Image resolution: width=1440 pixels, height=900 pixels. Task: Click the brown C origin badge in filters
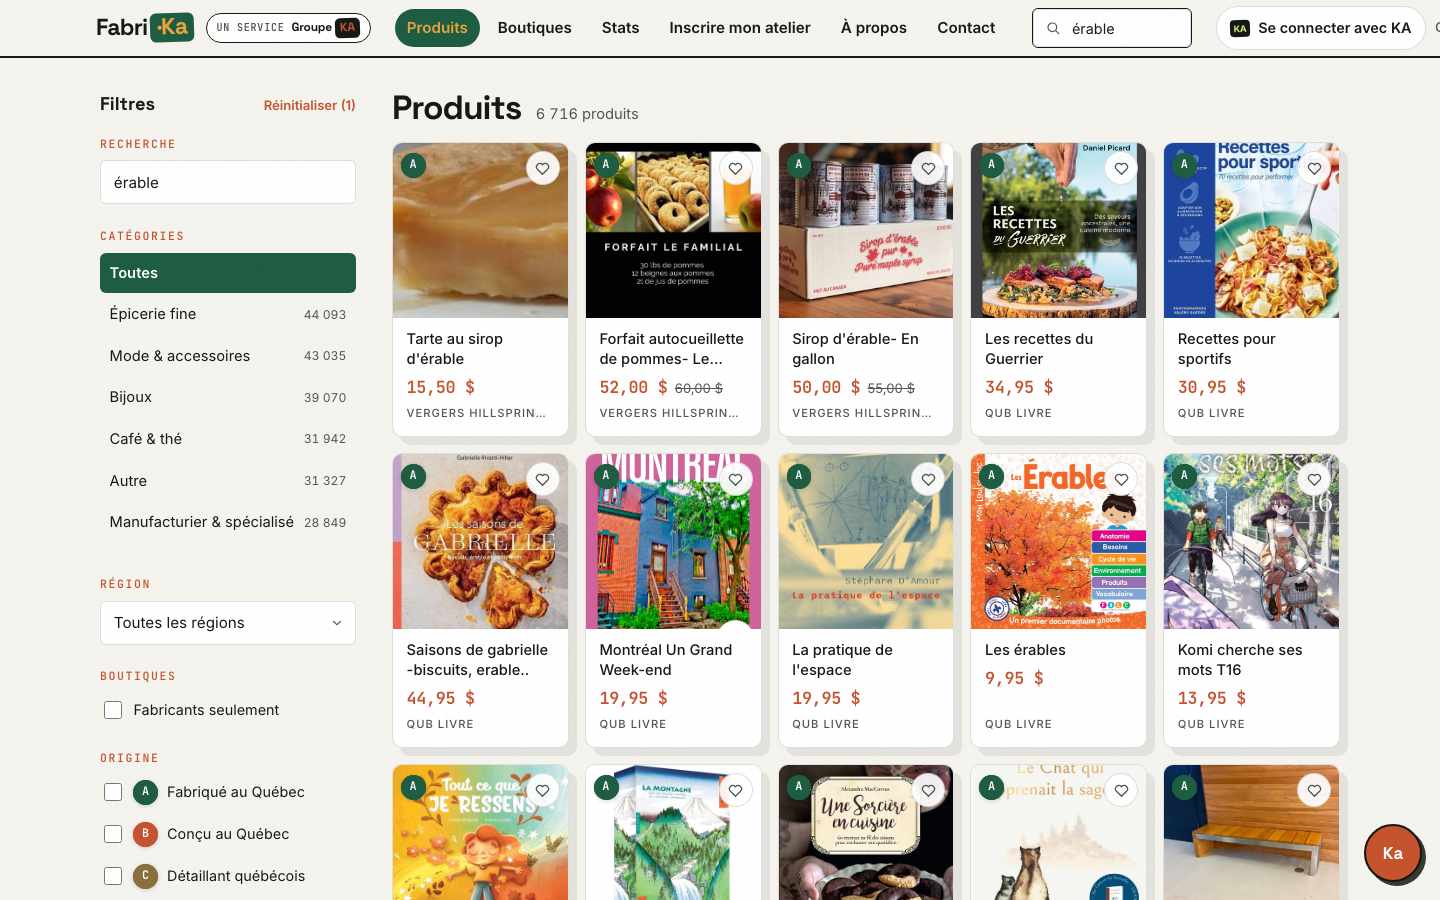click(145, 876)
